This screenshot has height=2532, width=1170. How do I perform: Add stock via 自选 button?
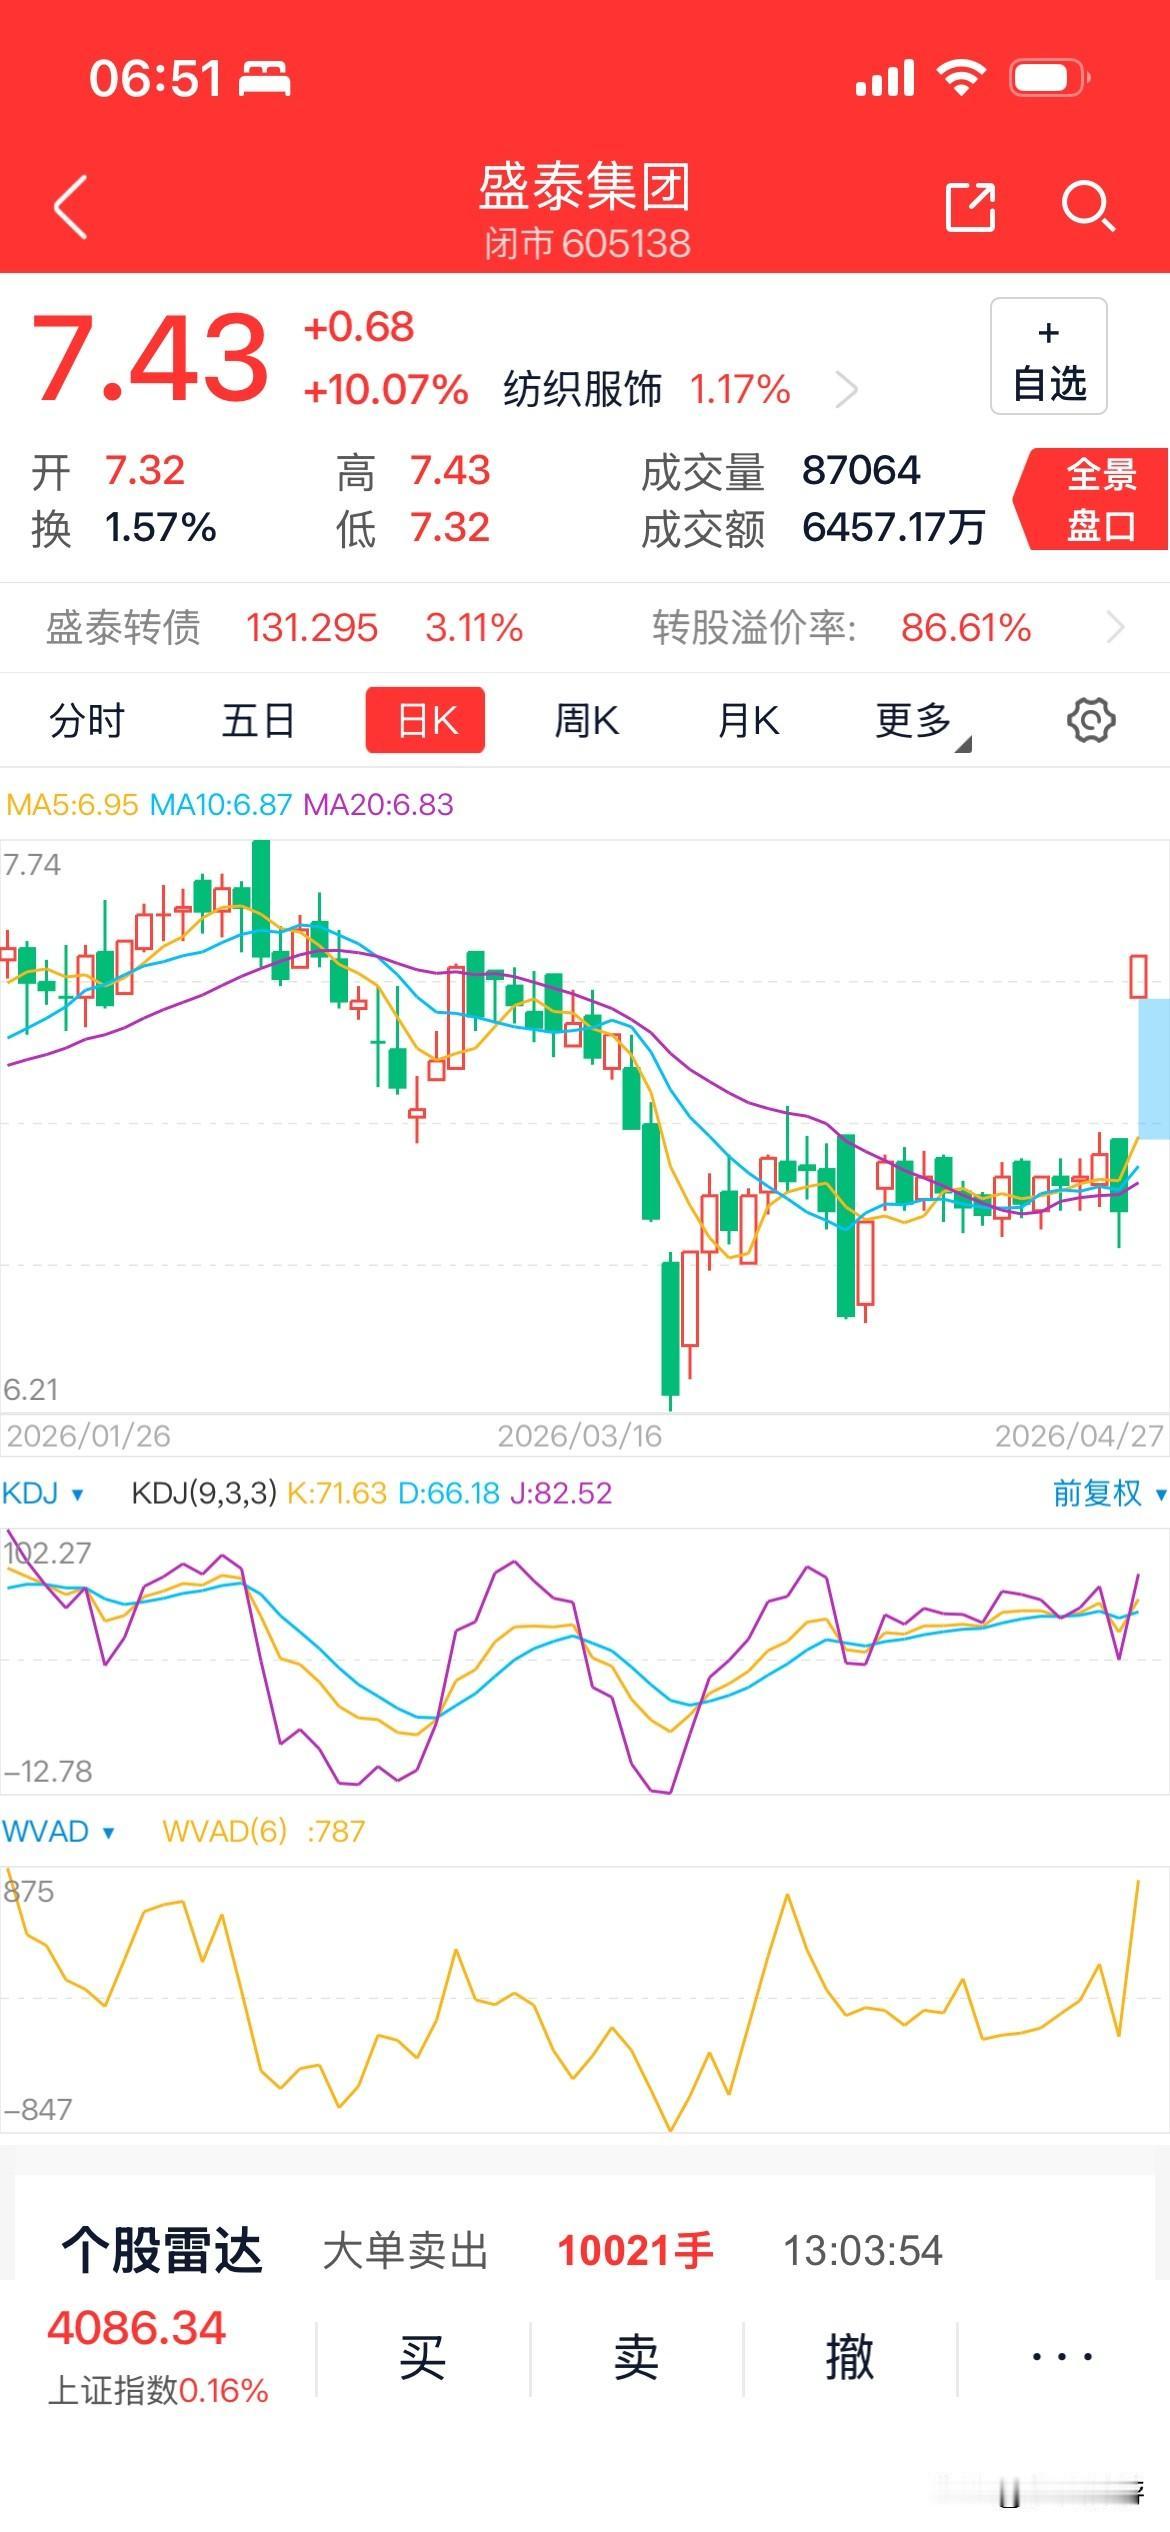click(1048, 356)
